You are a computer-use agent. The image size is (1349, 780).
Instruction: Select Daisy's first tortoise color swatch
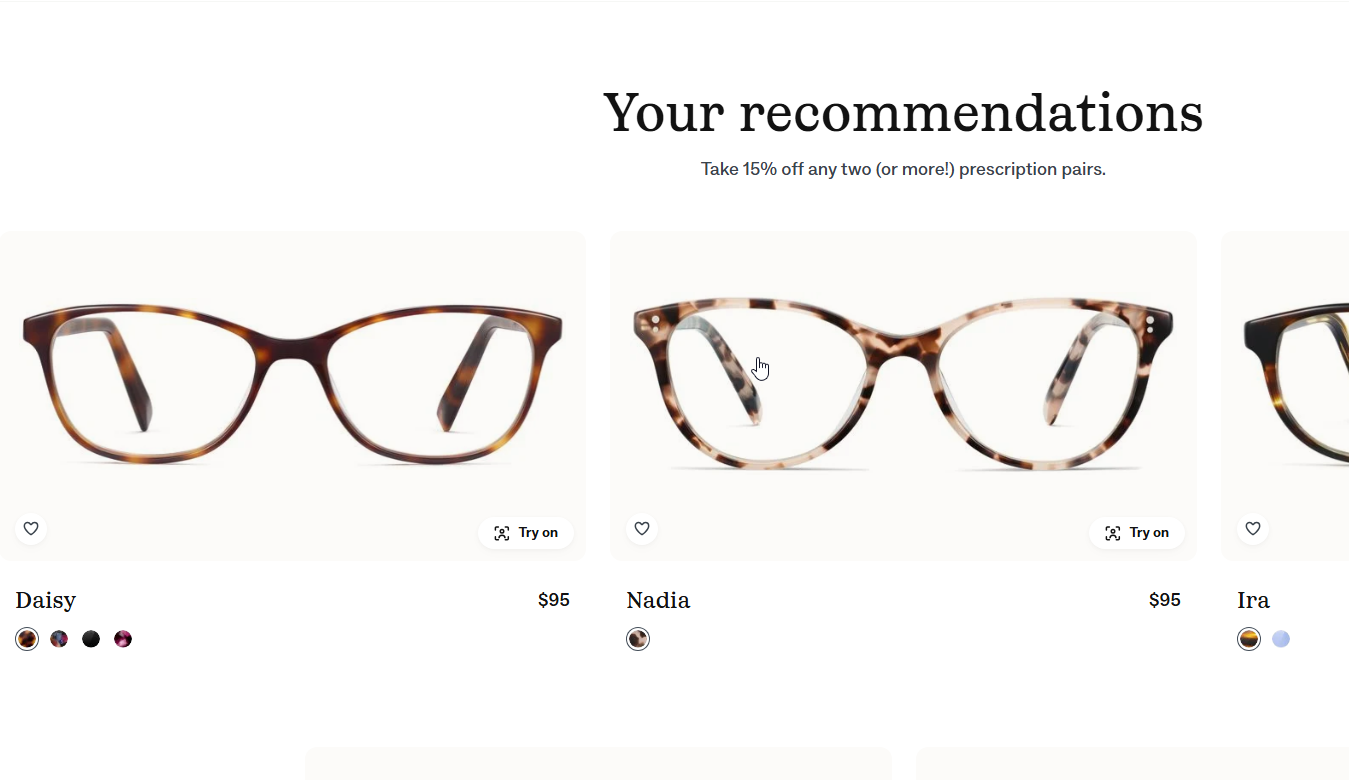(x=27, y=639)
